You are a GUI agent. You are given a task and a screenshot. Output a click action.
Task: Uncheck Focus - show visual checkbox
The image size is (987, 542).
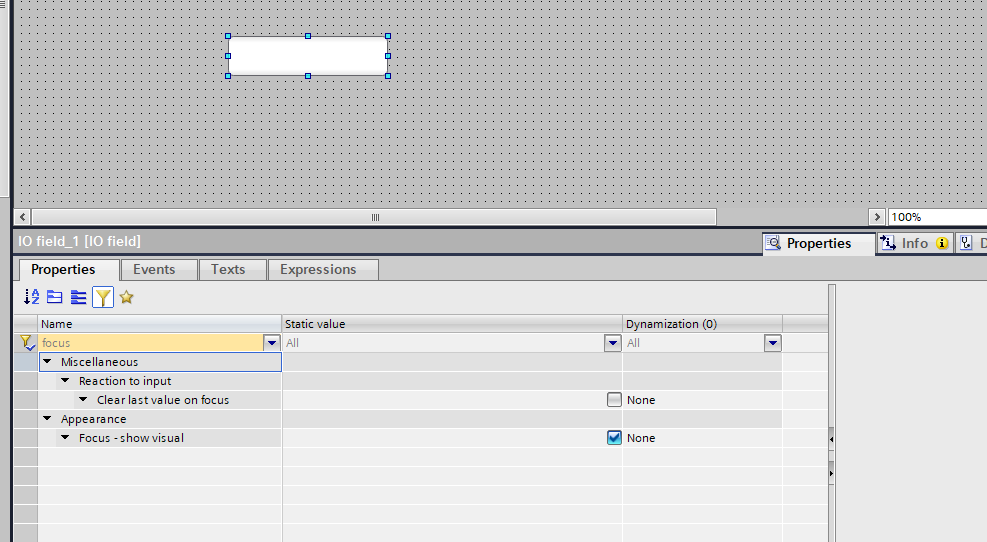[614, 438]
